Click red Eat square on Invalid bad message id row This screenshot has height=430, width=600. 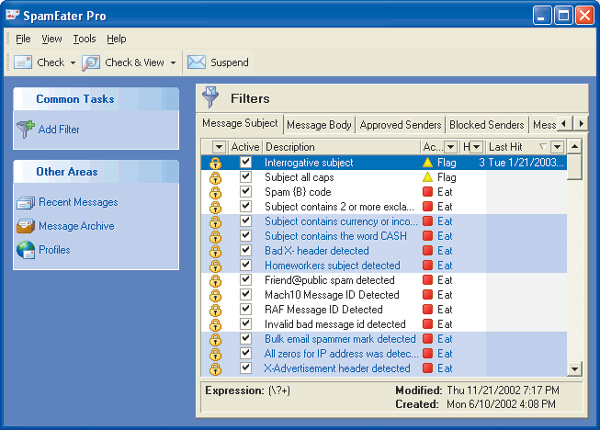click(428, 324)
